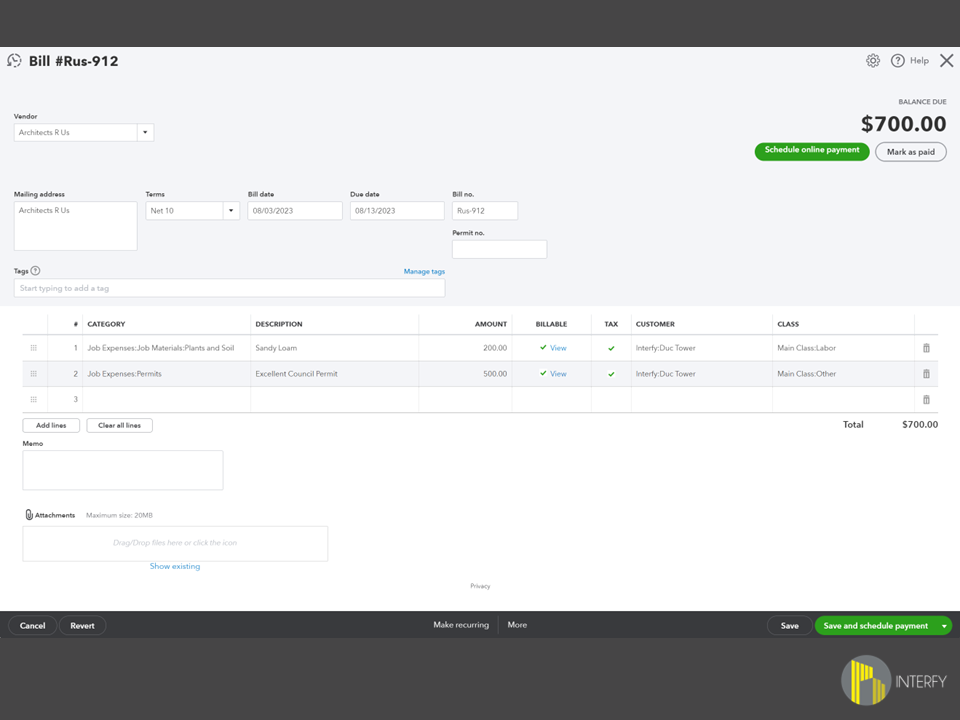
Task: Expand Save and schedule payment arrow
Action: pos(943,626)
